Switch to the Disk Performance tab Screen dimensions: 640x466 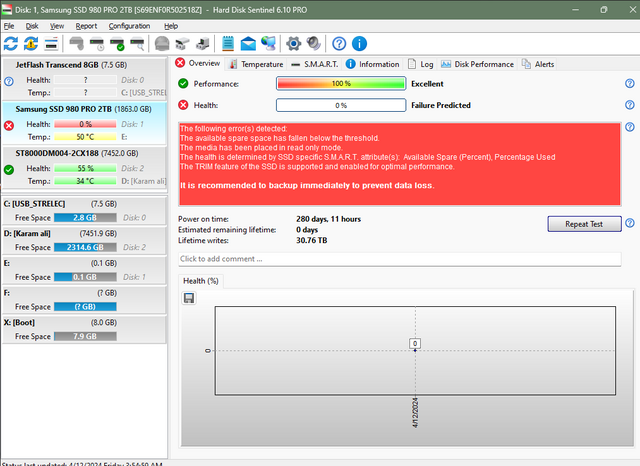[x=485, y=64]
